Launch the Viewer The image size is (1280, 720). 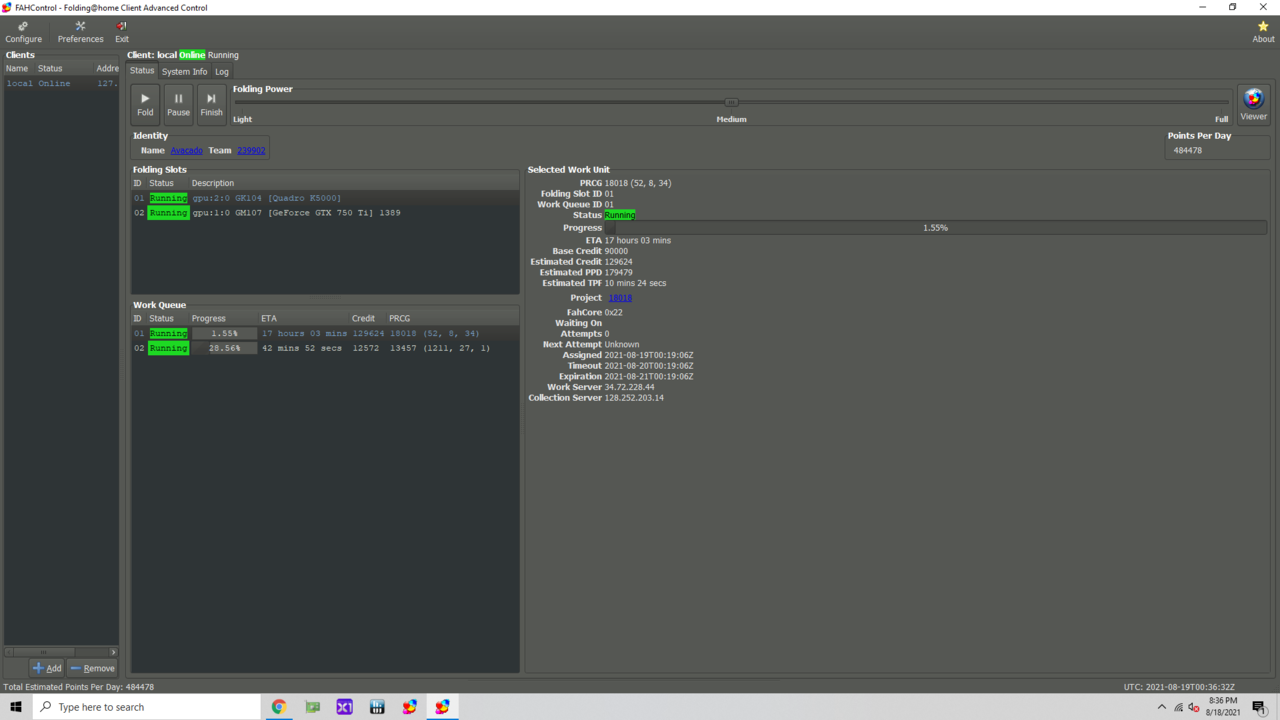(x=1253, y=104)
